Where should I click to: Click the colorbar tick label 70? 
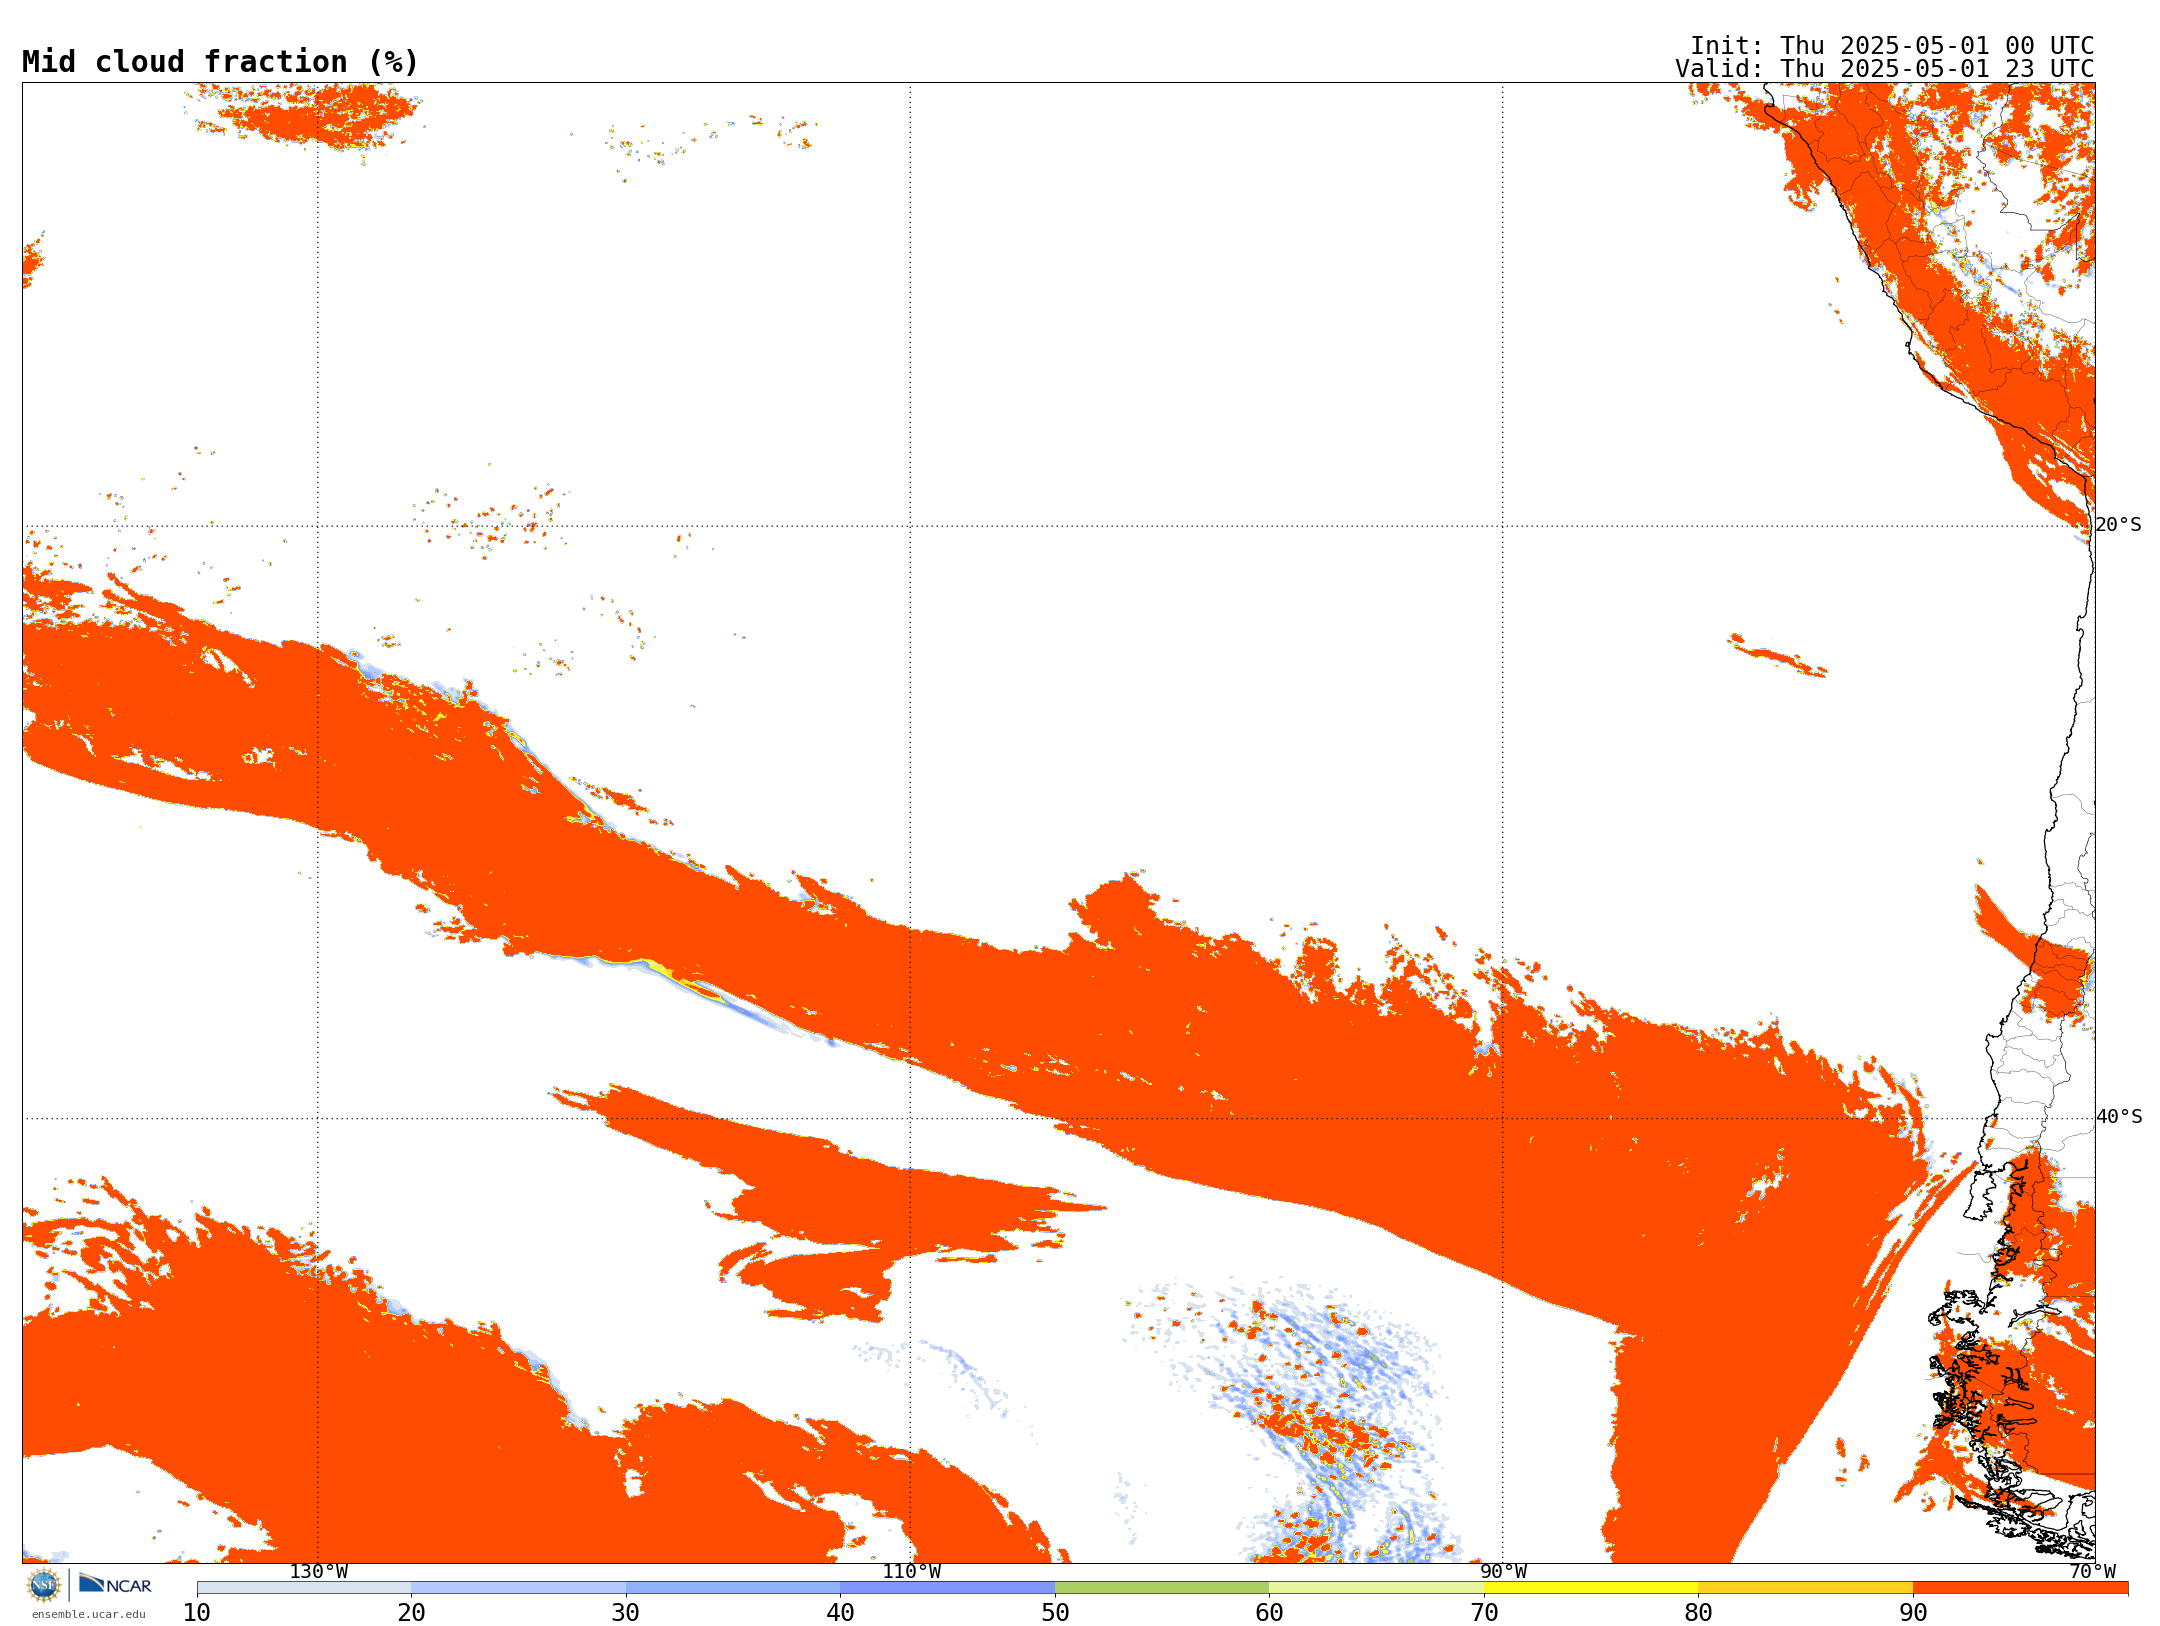[1484, 1613]
